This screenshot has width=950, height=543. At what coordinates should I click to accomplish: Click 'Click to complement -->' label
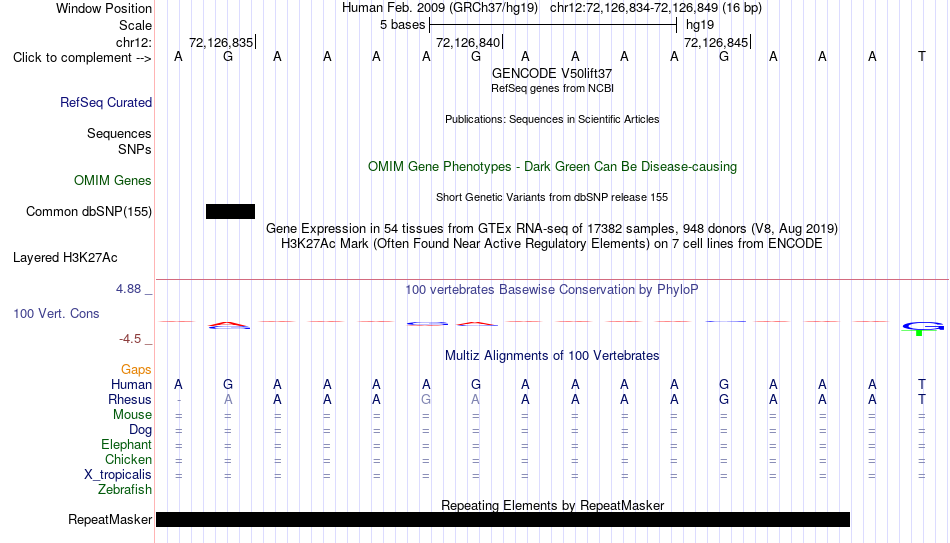tap(82, 58)
